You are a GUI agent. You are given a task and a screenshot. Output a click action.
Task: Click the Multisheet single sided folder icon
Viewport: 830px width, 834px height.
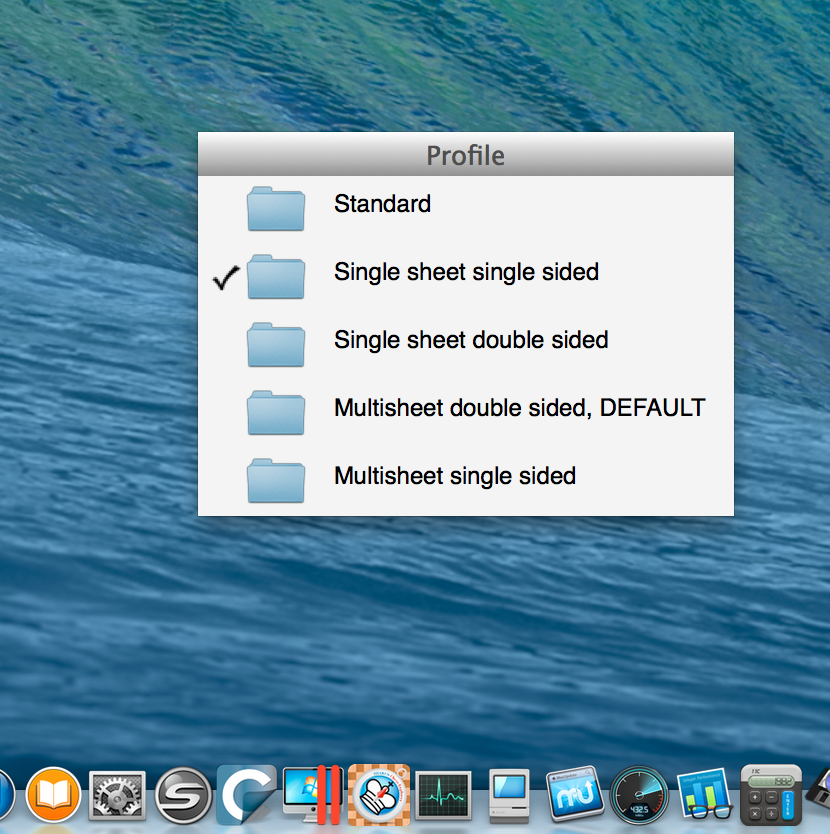(276, 481)
